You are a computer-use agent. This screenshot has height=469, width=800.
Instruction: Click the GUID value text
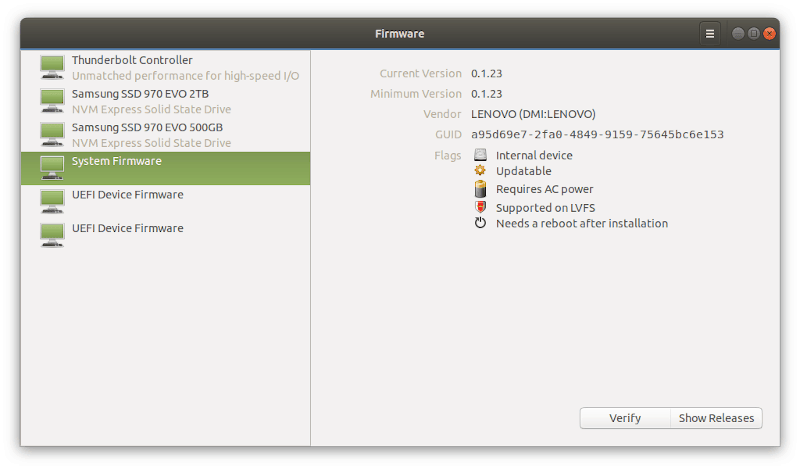(597, 134)
